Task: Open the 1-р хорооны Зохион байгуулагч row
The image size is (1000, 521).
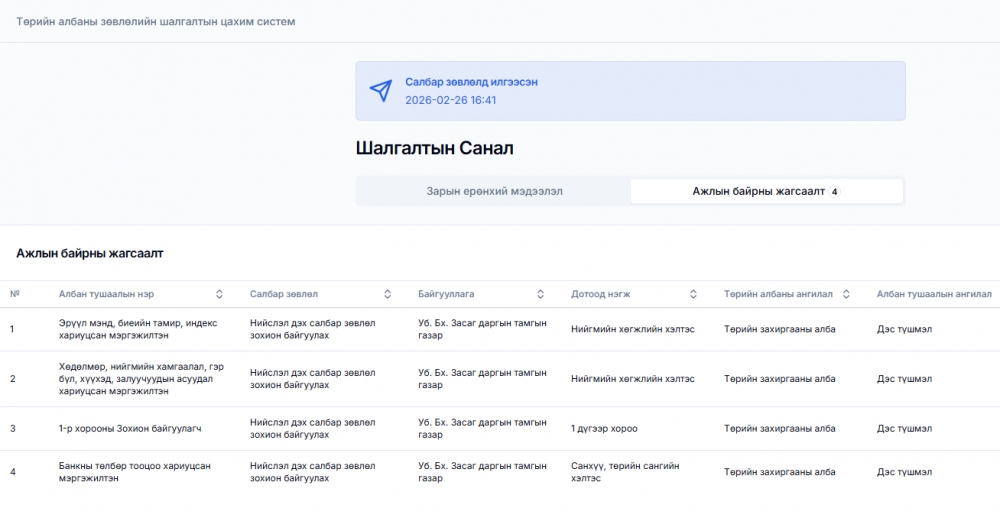Action: click(x=500, y=429)
